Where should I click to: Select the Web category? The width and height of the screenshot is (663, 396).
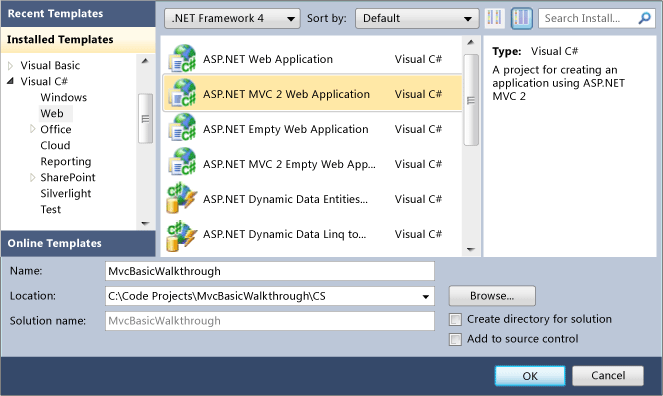click(52, 113)
